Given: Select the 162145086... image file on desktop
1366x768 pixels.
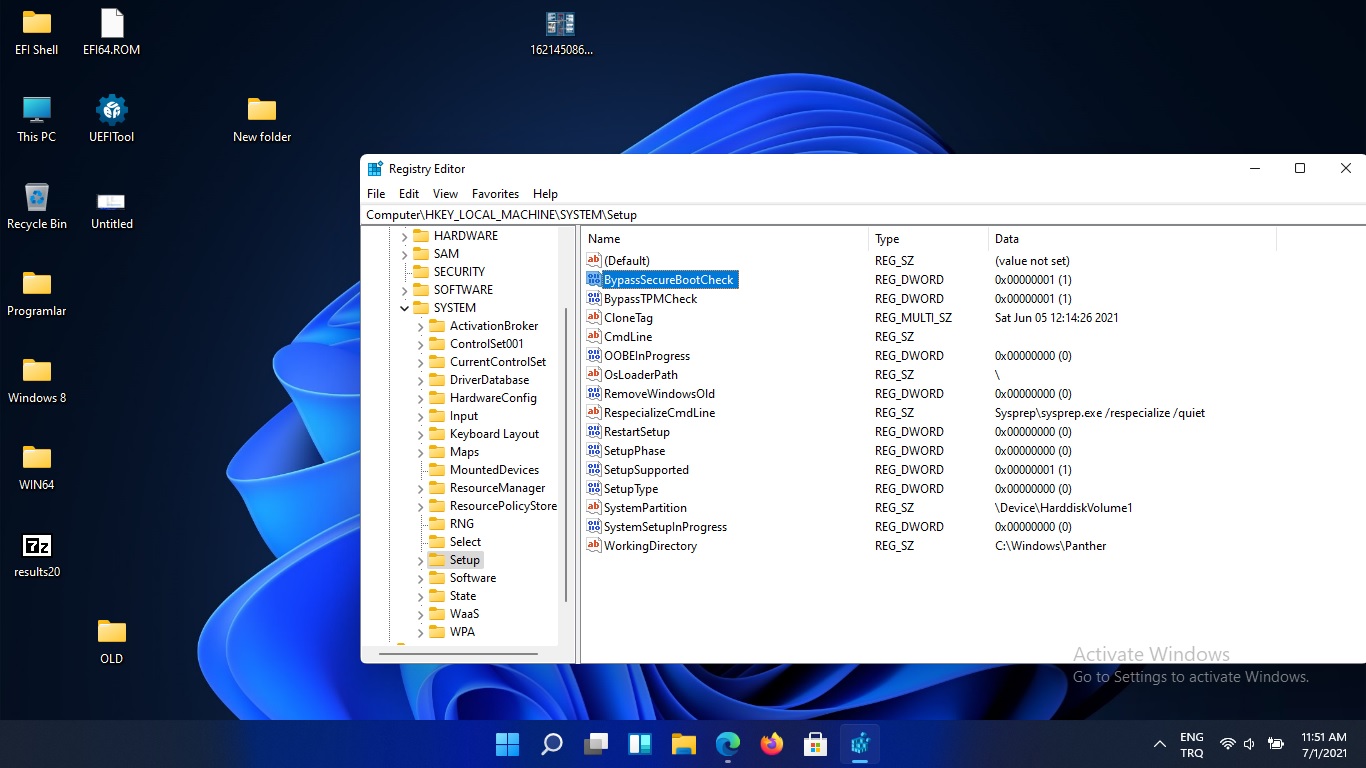Looking at the screenshot, I should [x=561, y=32].
